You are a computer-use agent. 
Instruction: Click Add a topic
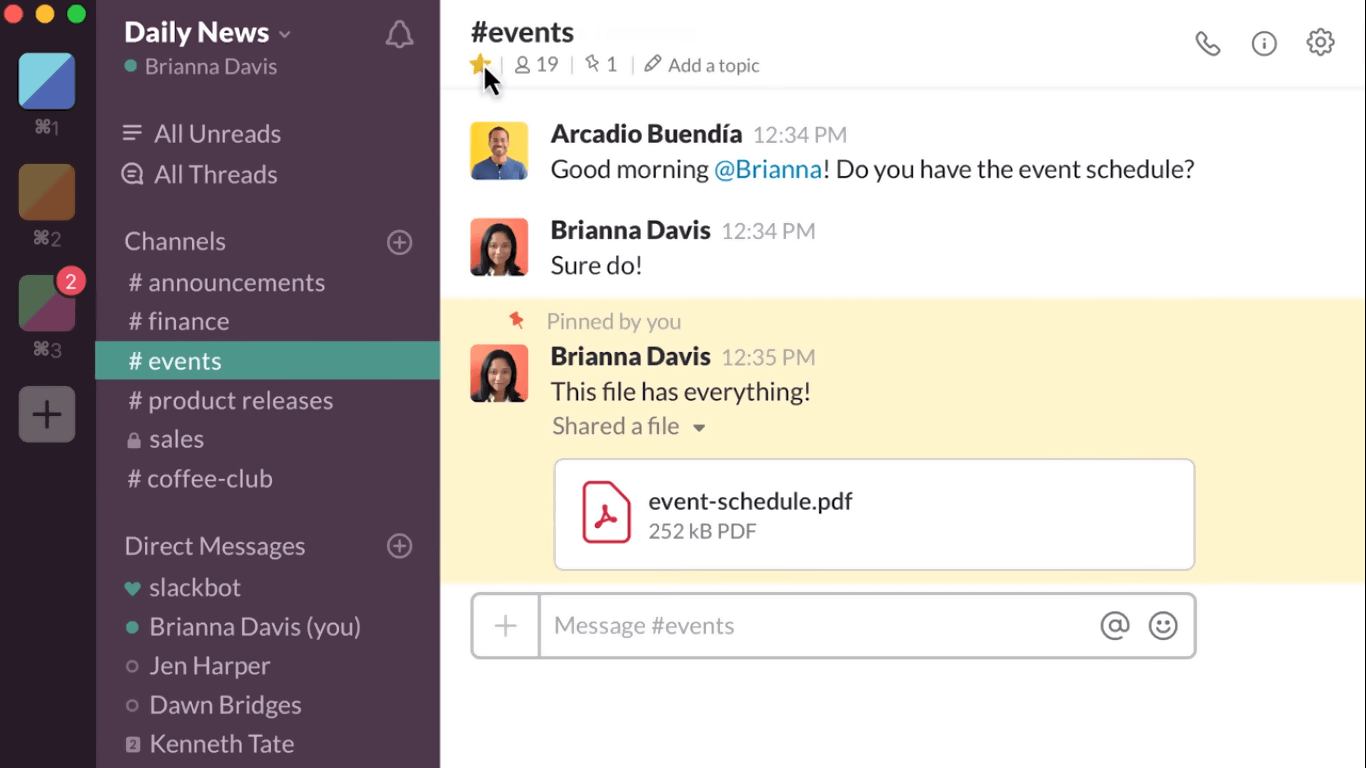point(702,65)
